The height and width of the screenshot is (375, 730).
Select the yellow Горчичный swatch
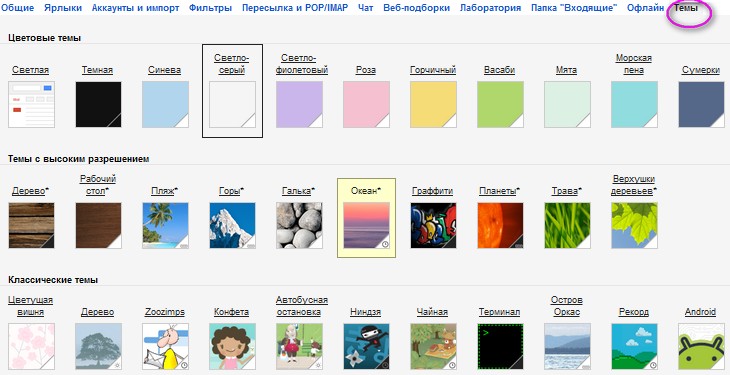tap(433, 104)
